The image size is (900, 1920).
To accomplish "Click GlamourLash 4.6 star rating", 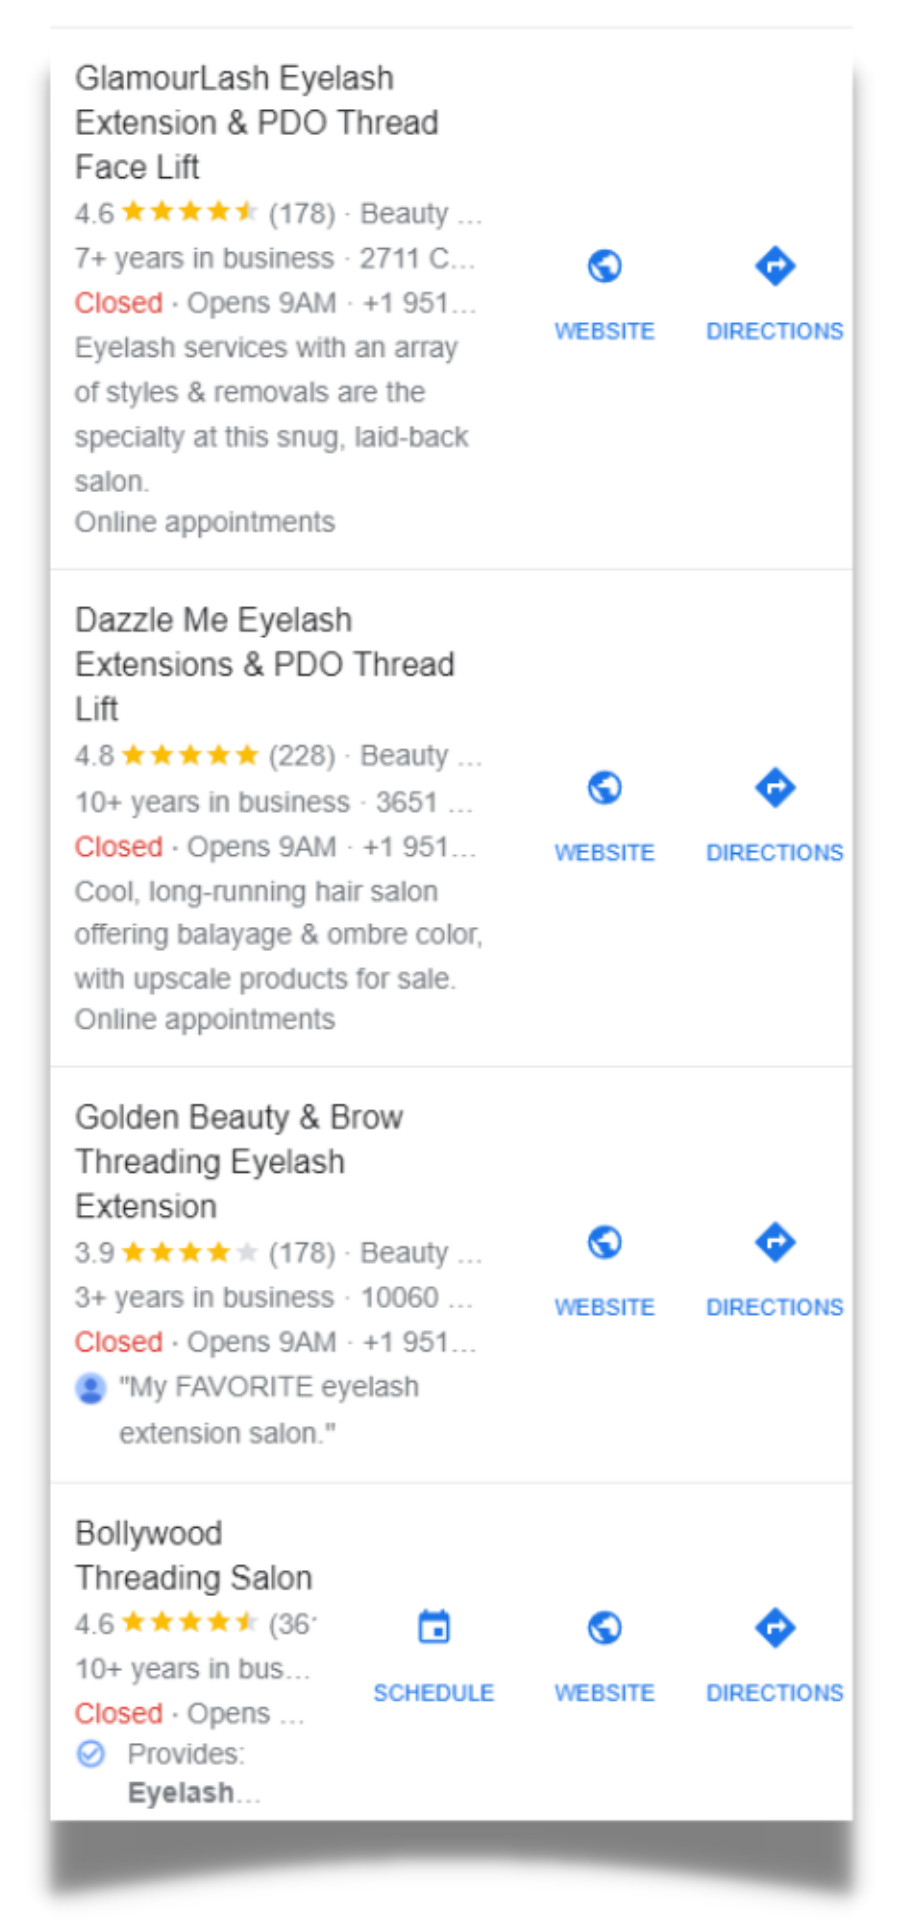I will point(188,212).
